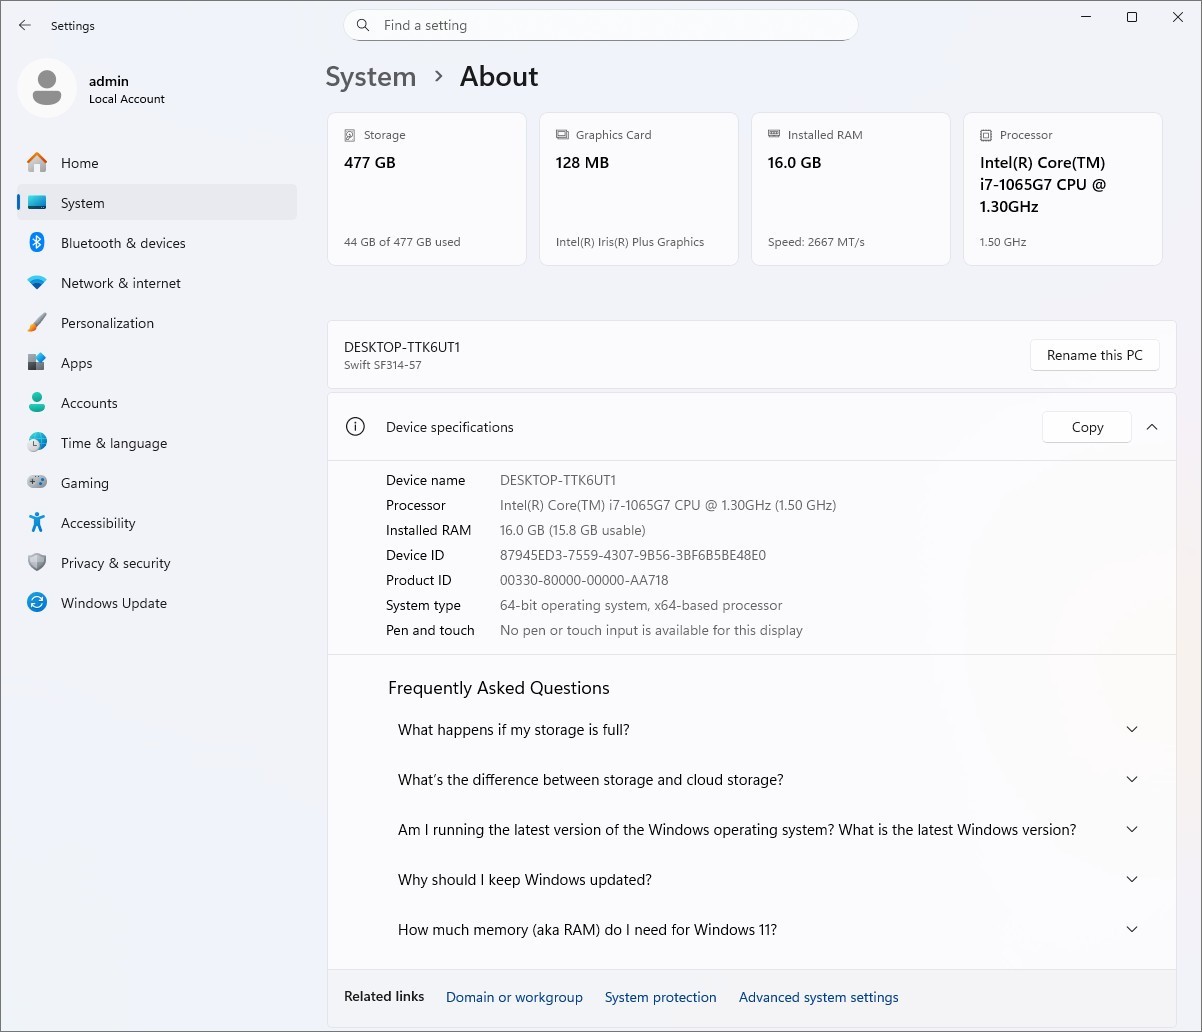
Task: Click the Graphics Card icon
Action: [x=562, y=135]
